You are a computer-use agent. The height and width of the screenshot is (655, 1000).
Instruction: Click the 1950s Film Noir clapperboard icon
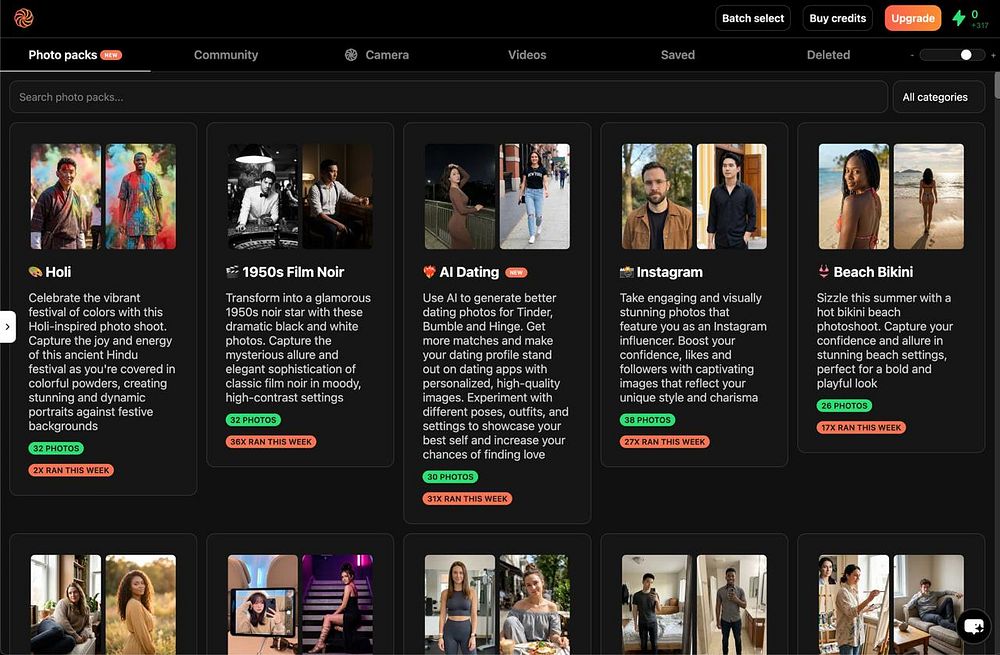(232, 272)
